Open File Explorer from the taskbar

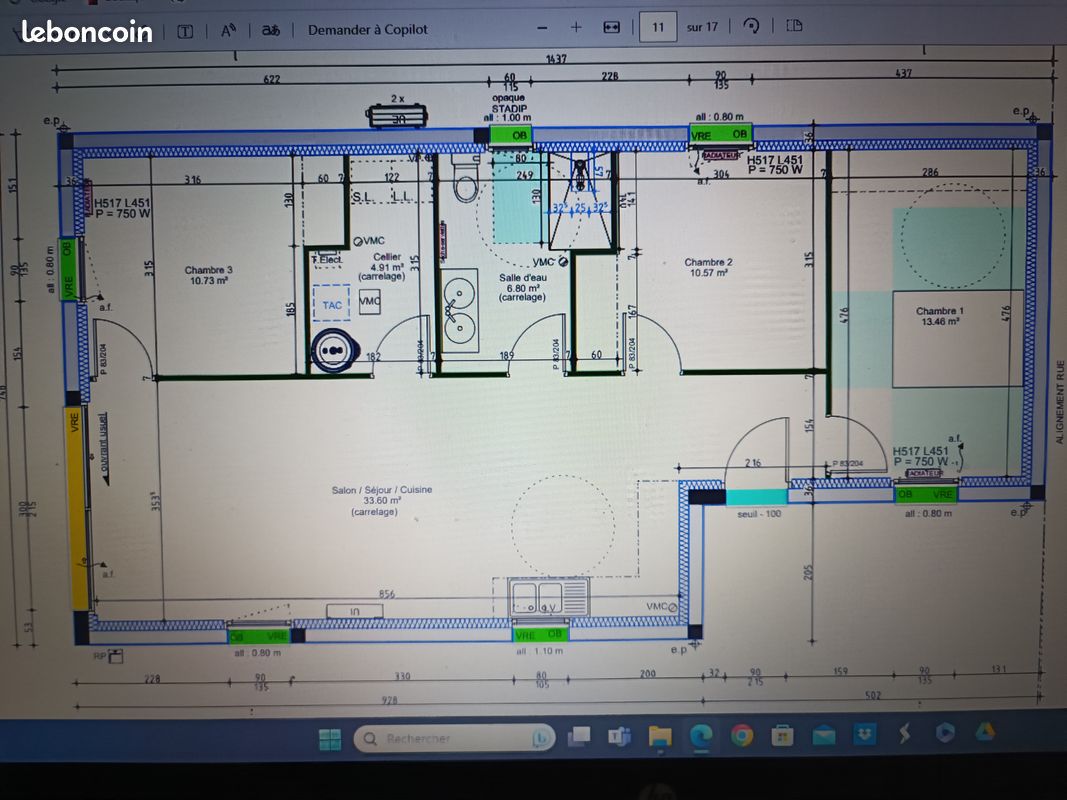[660, 735]
